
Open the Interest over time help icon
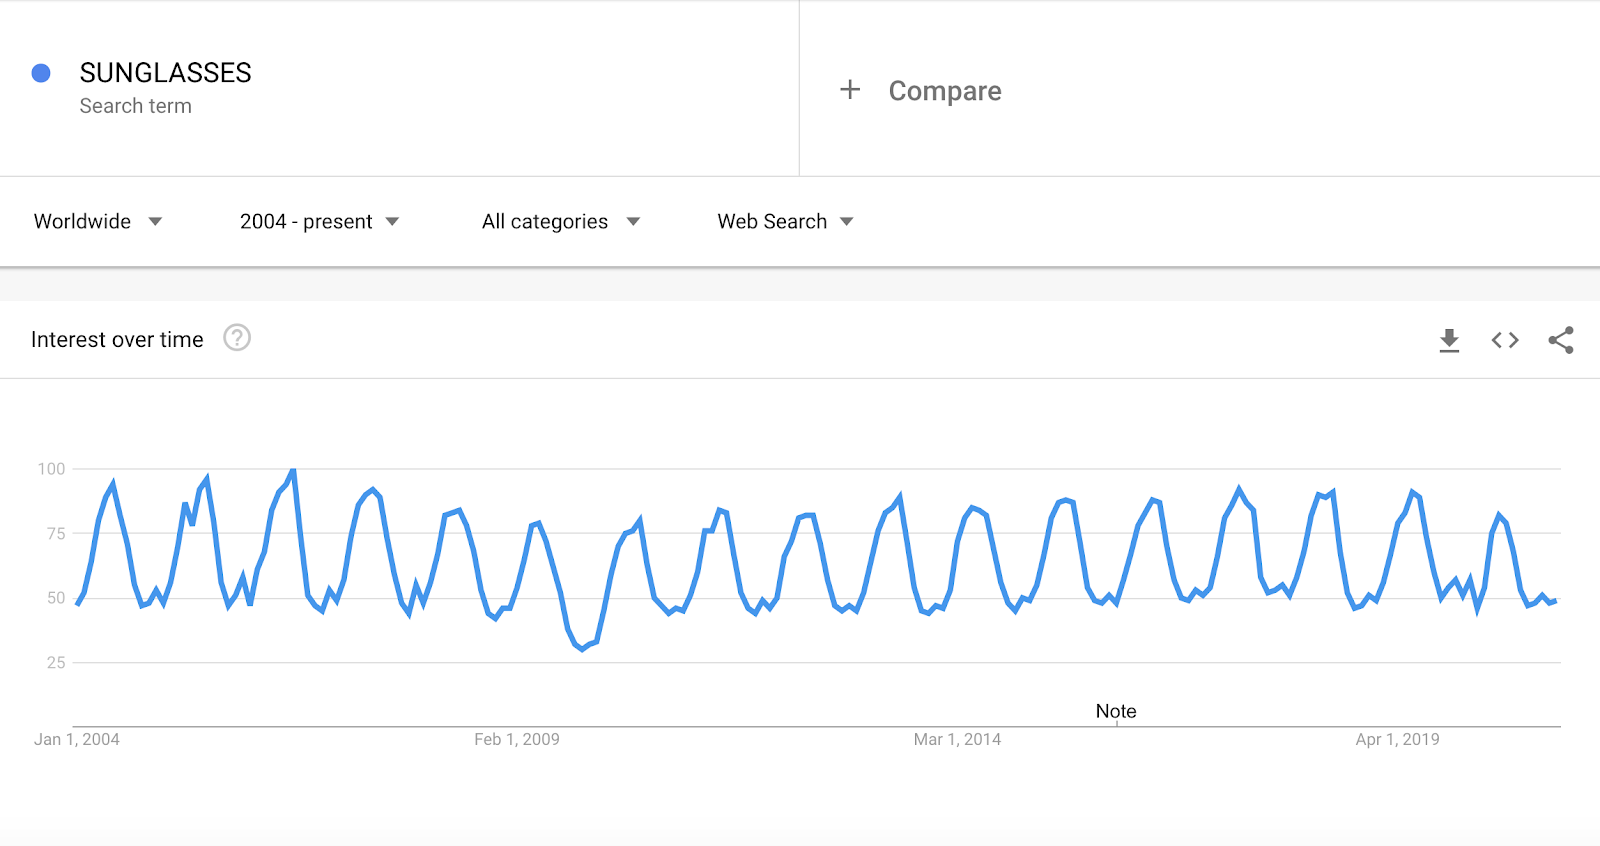coord(237,338)
